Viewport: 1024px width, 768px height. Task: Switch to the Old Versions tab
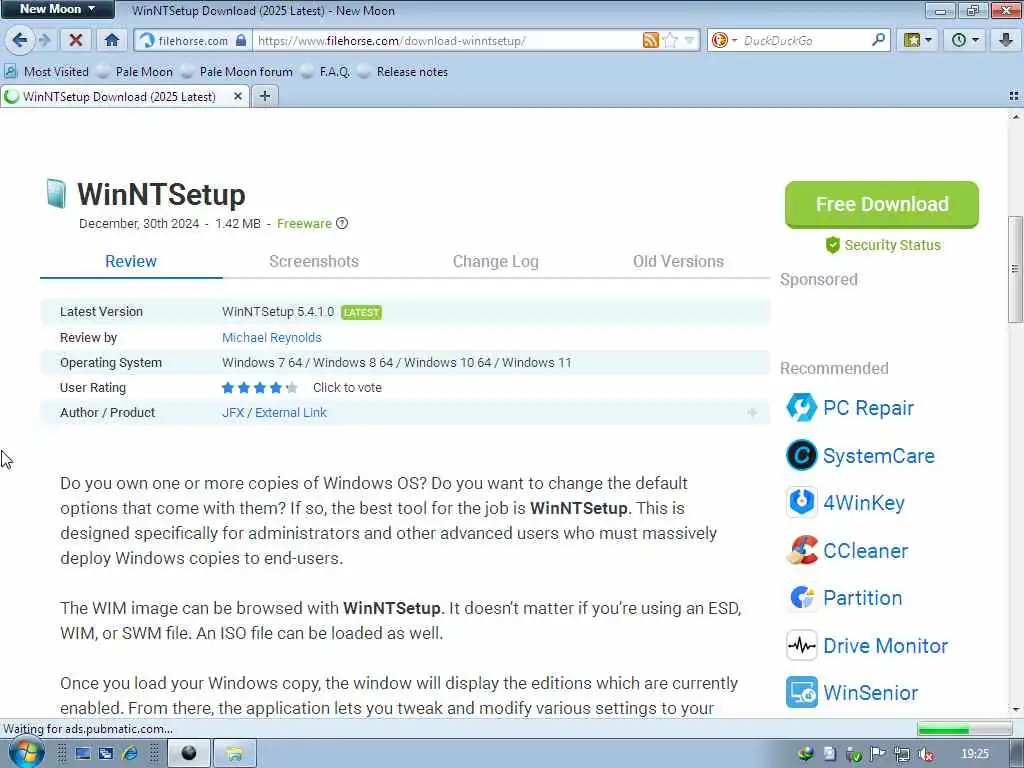coord(678,261)
